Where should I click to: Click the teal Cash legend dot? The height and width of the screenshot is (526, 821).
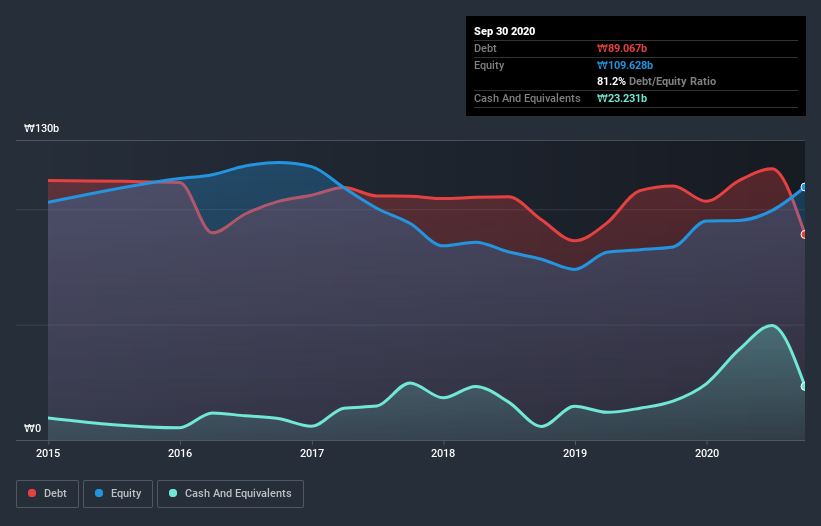(x=173, y=493)
